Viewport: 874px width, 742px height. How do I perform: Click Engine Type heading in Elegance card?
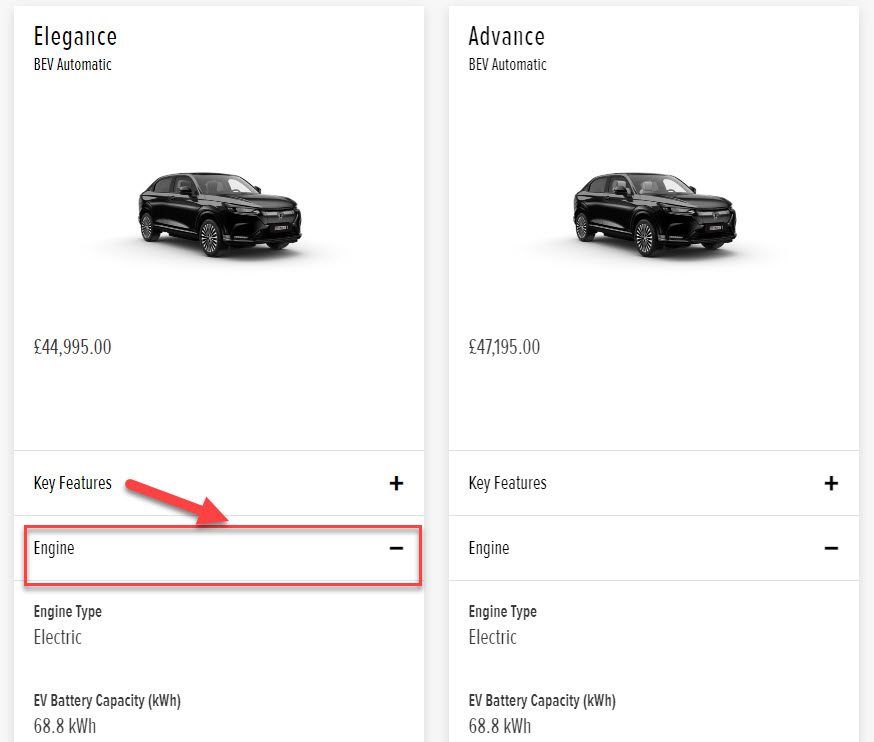[x=68, y=611]
